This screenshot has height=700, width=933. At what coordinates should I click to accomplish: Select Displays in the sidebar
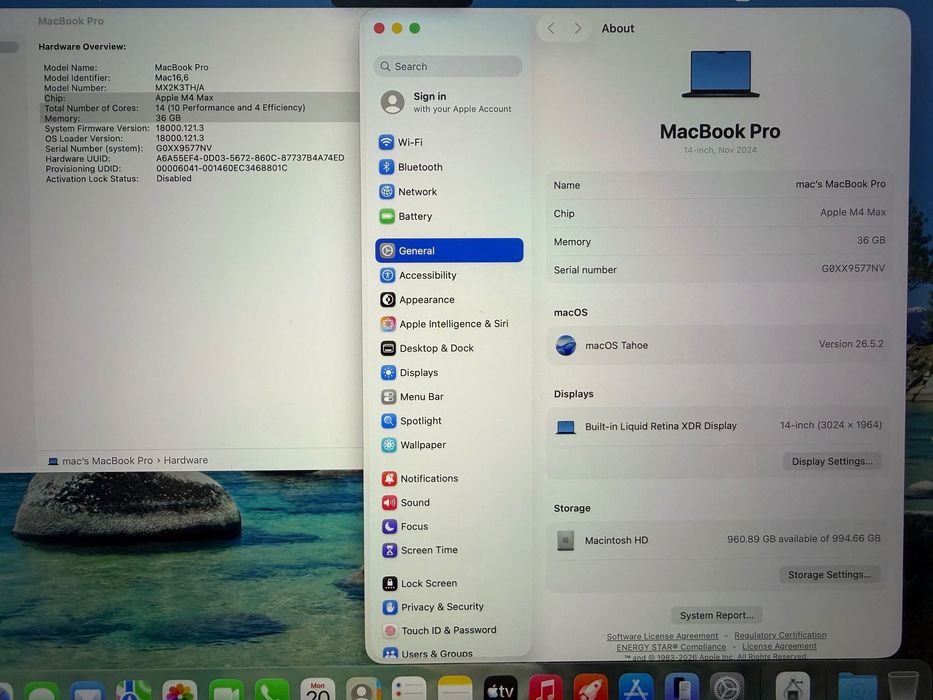point(449,373)
